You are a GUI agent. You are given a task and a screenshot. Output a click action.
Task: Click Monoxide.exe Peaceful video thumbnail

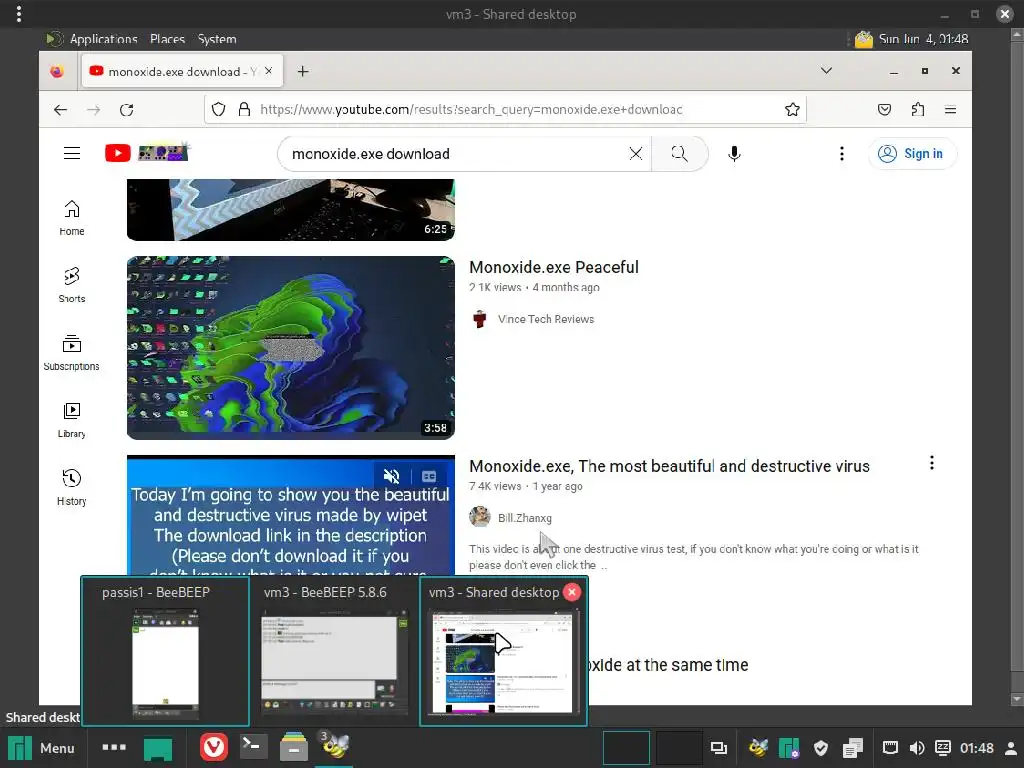291,348
